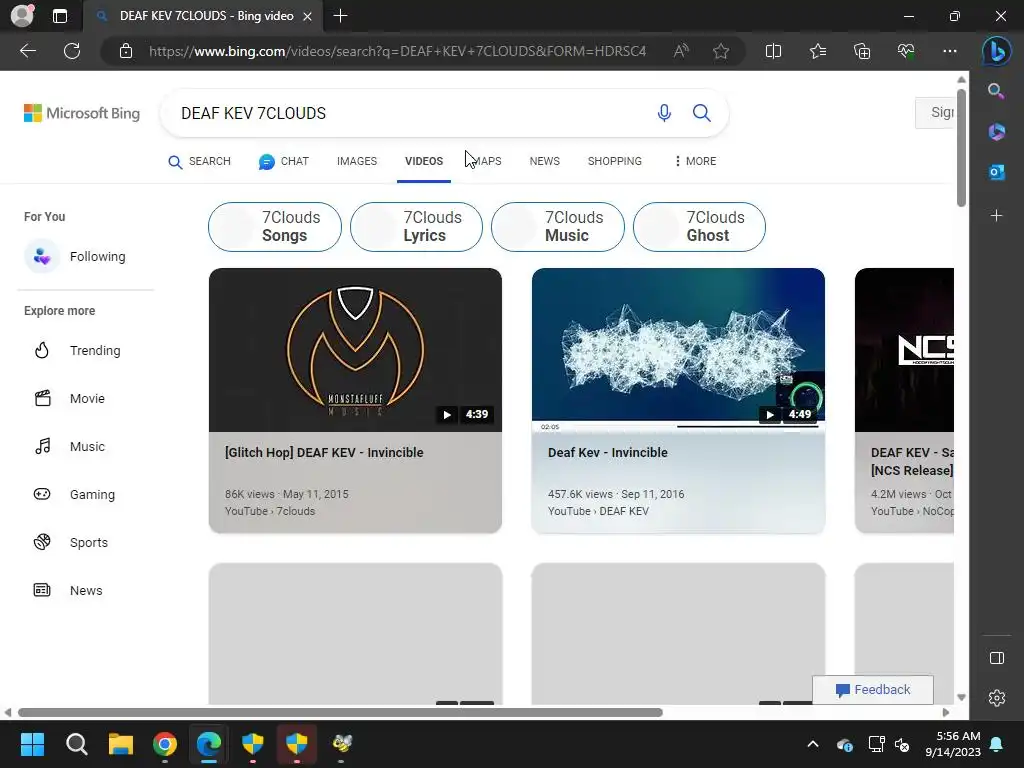Open Trending videos category
1024x768 pixels.
pyautogui.click(x=77, y=351)
